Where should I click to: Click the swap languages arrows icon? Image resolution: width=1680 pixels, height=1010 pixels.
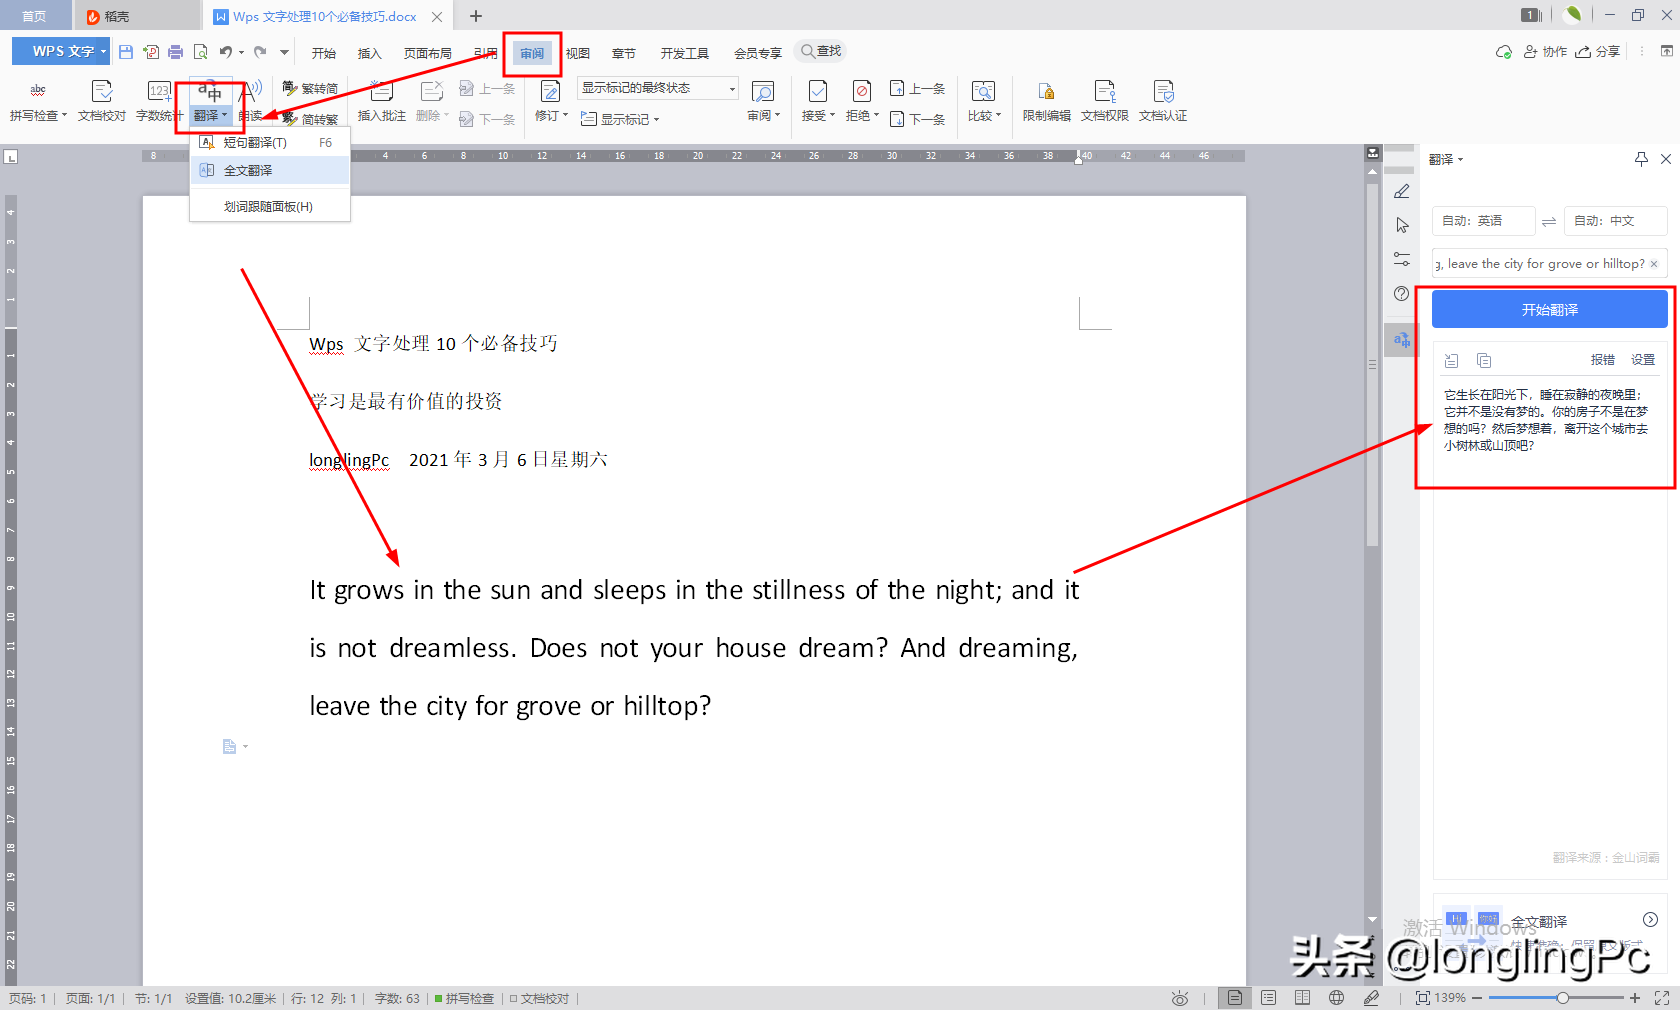tap(1549, 221)
